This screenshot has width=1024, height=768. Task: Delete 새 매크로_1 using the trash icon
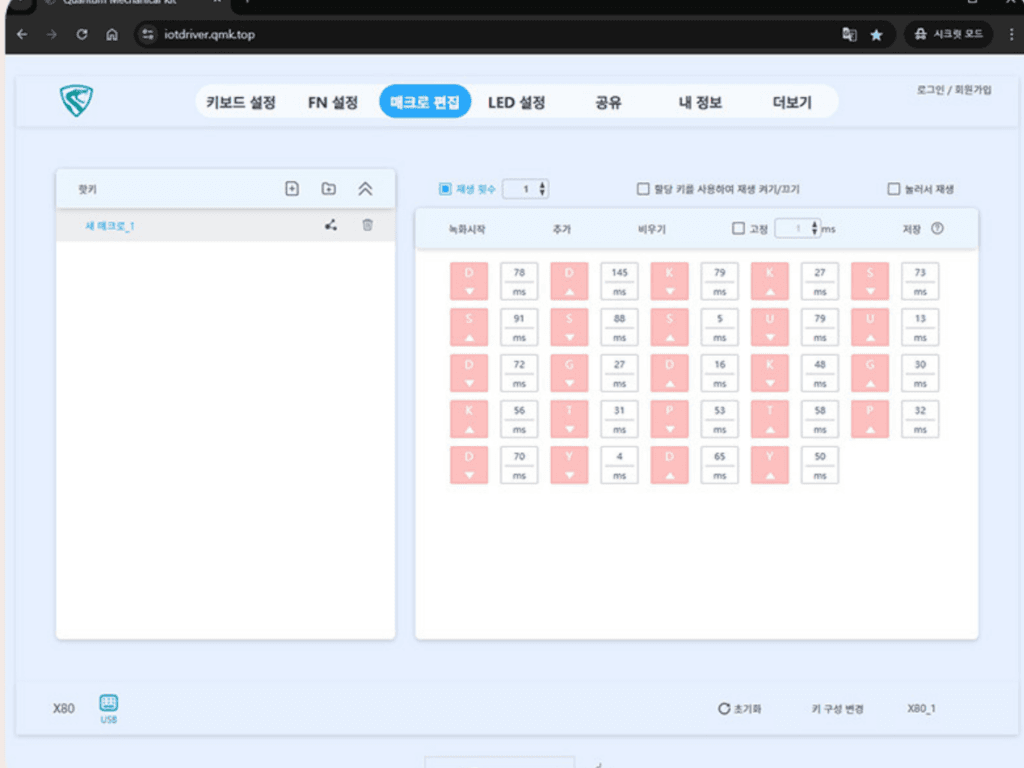click(367, 225)
